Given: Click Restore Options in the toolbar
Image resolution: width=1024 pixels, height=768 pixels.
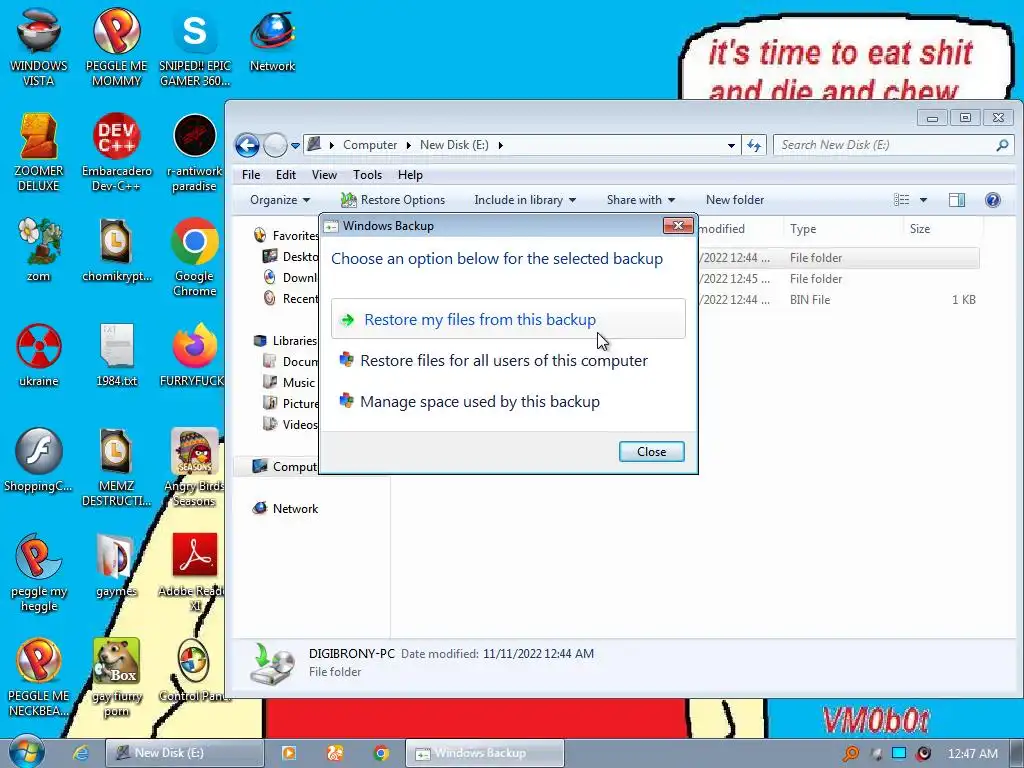Looking at the screenshot, I should [x=393, y=200].
